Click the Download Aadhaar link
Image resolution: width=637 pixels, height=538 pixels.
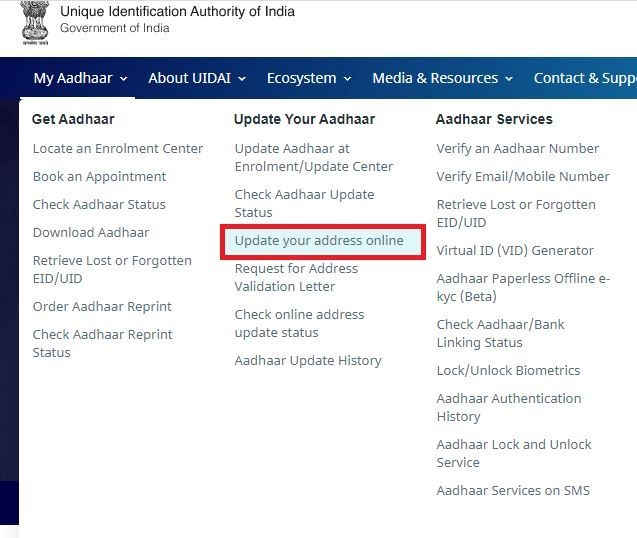[x=91, y=233]
